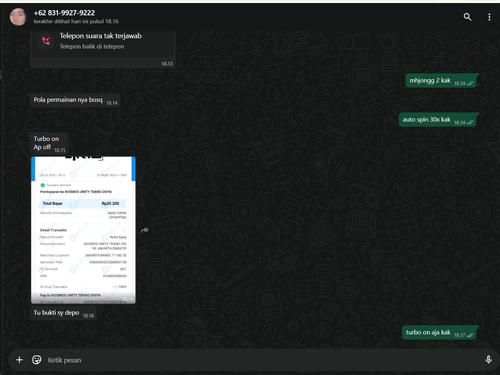
Task: Open the contact's profile picture
Action: pyautogui.click(x=18, y=17)
